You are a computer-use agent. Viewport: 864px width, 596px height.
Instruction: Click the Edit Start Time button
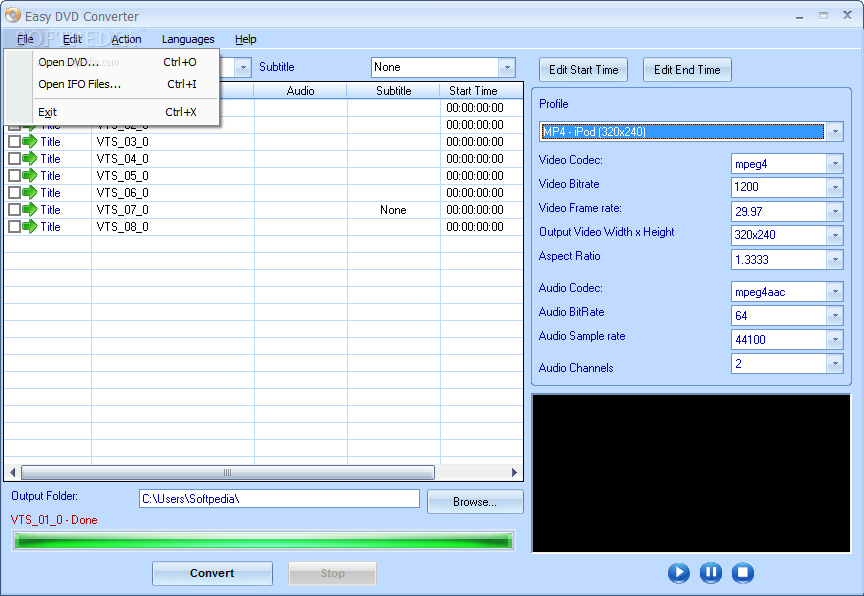pos(584,70)
